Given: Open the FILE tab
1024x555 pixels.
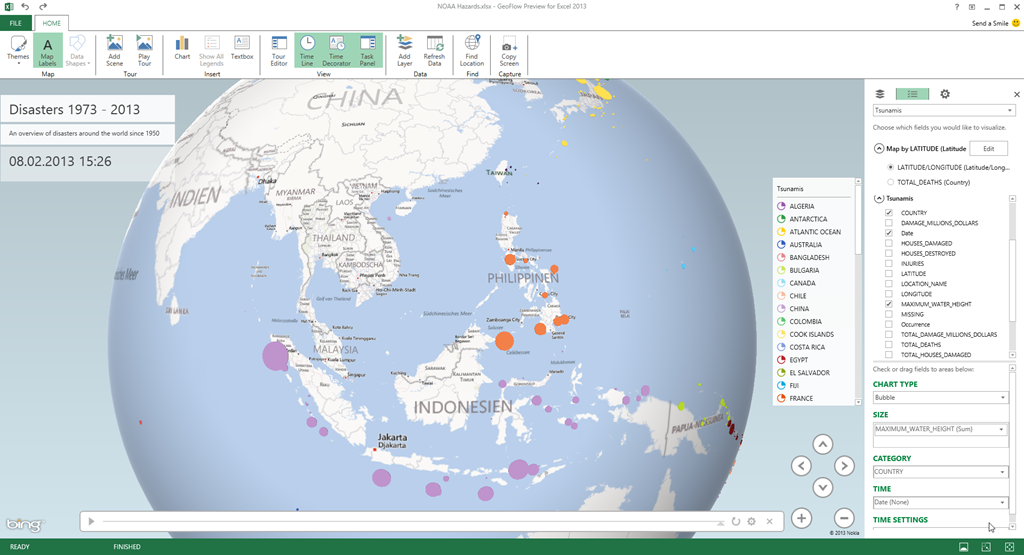Looking at the screenshot, I should pos(15,22).
